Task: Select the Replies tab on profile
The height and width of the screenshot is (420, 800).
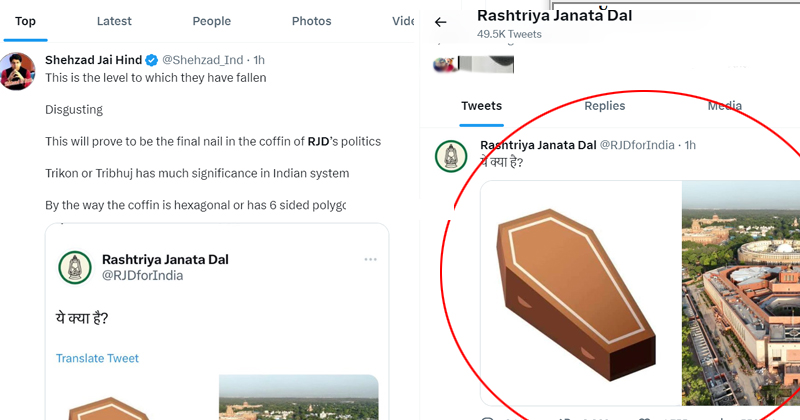Action: [605, 106]
